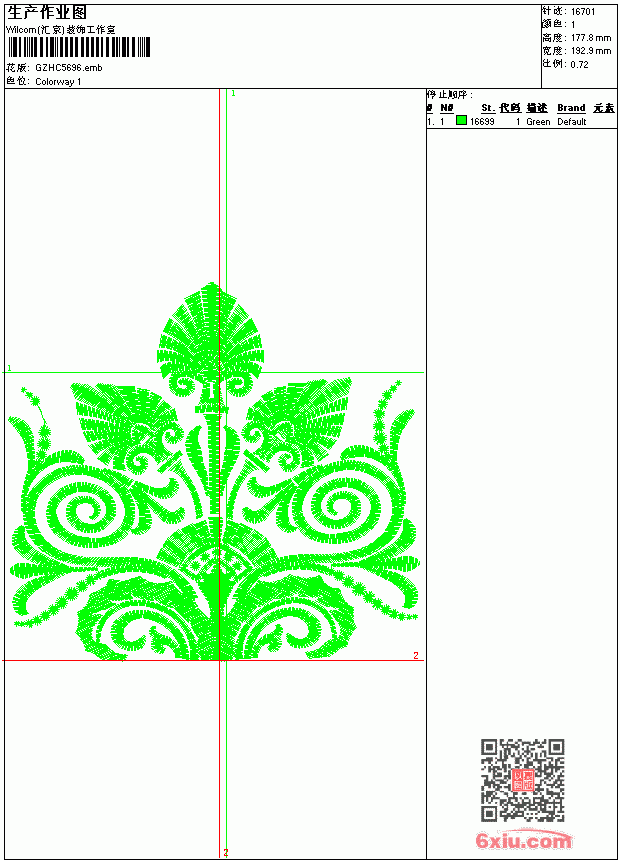Click the barcode under the Wilcom studio name
The height and width of the screenshot is (860, 620).
[x=78, y=47]
